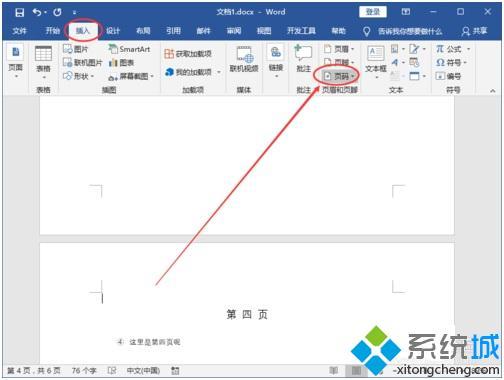Save the document with the floppy icon
Image resolution: width=504 pixels, height=380 pixels.
[x=19, y=13]
